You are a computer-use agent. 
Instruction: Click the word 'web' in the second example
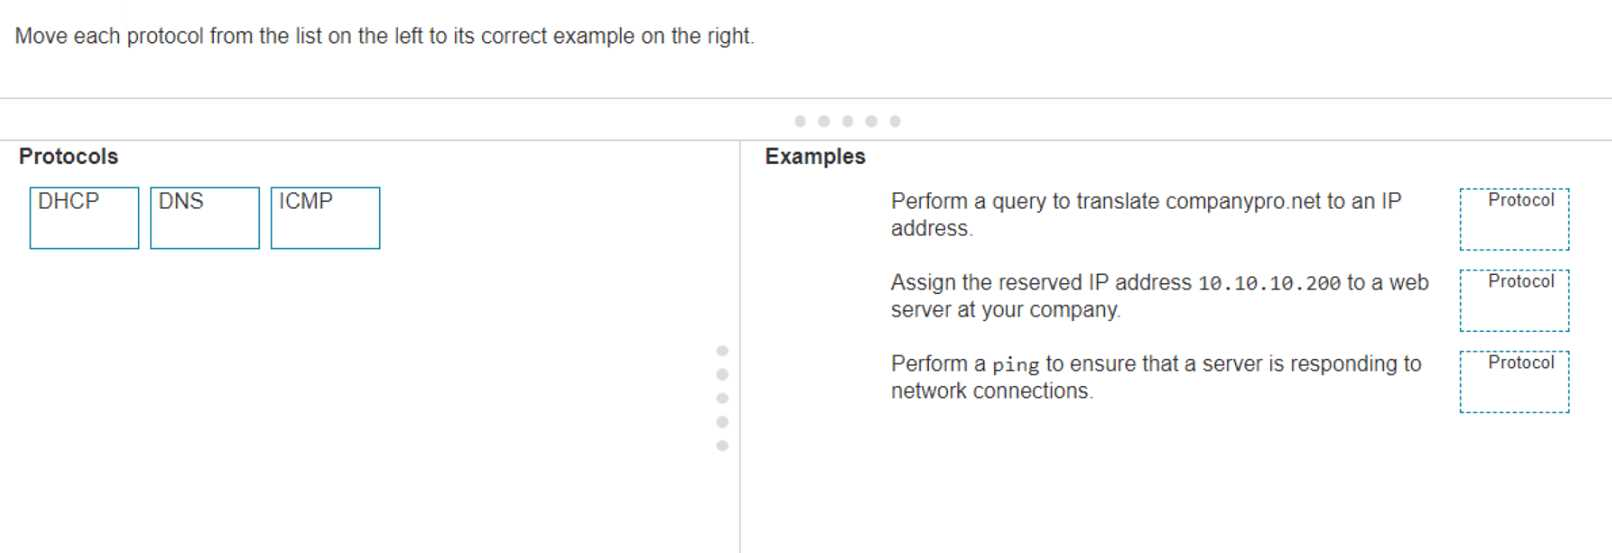1409,283
